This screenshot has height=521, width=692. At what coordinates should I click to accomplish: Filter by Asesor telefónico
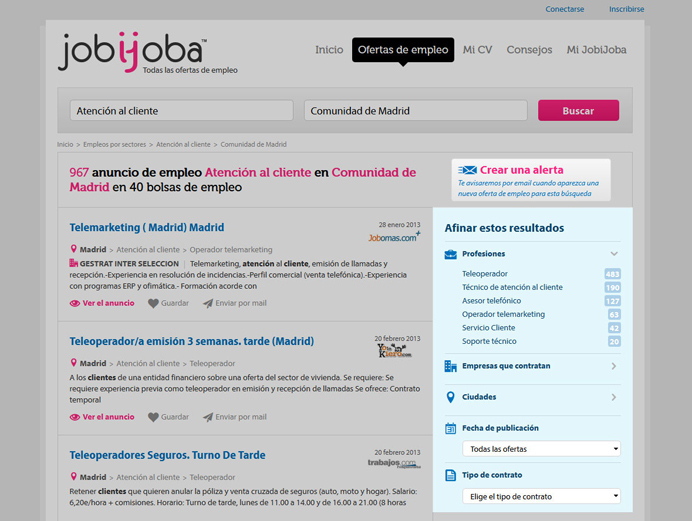click(491, 301)
